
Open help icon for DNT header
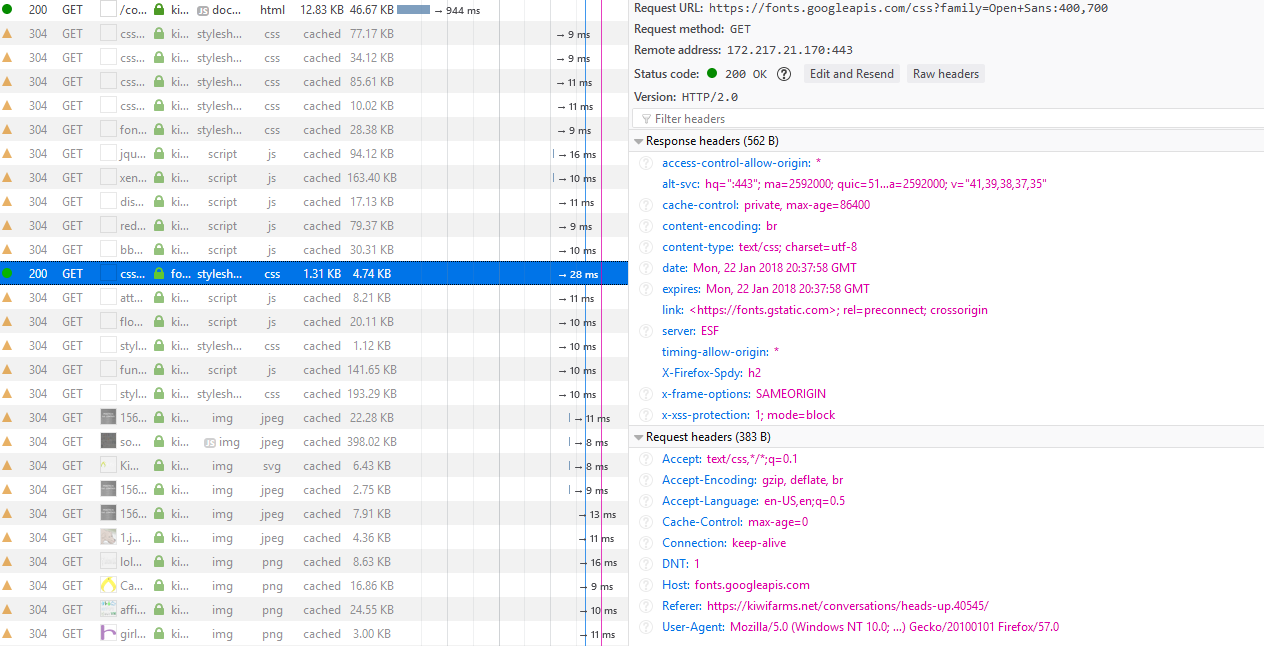coord(646,564)
